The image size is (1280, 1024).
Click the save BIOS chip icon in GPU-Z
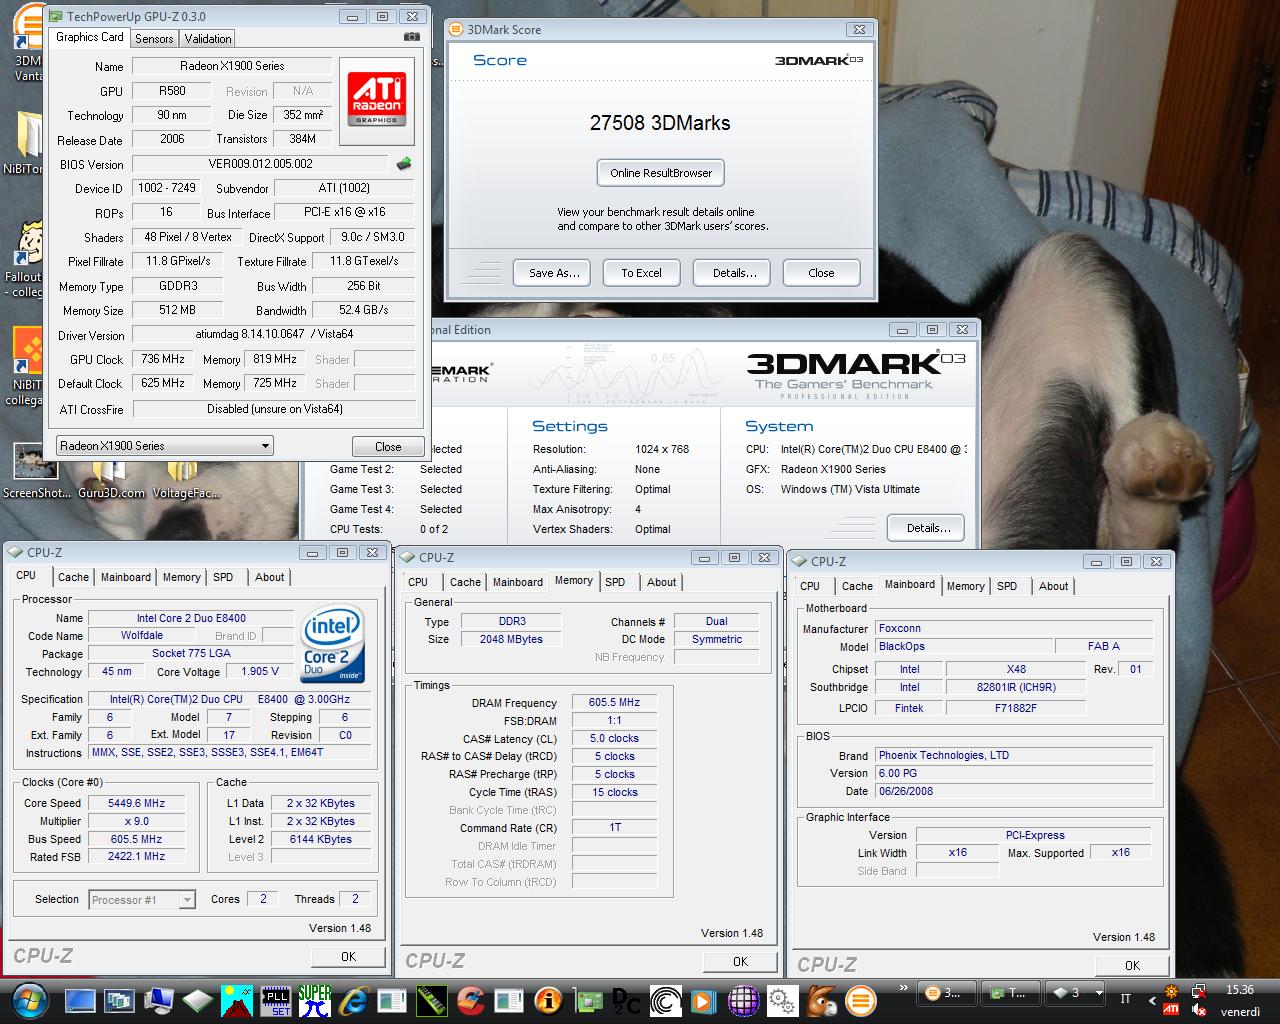click(x=404, y=164)
